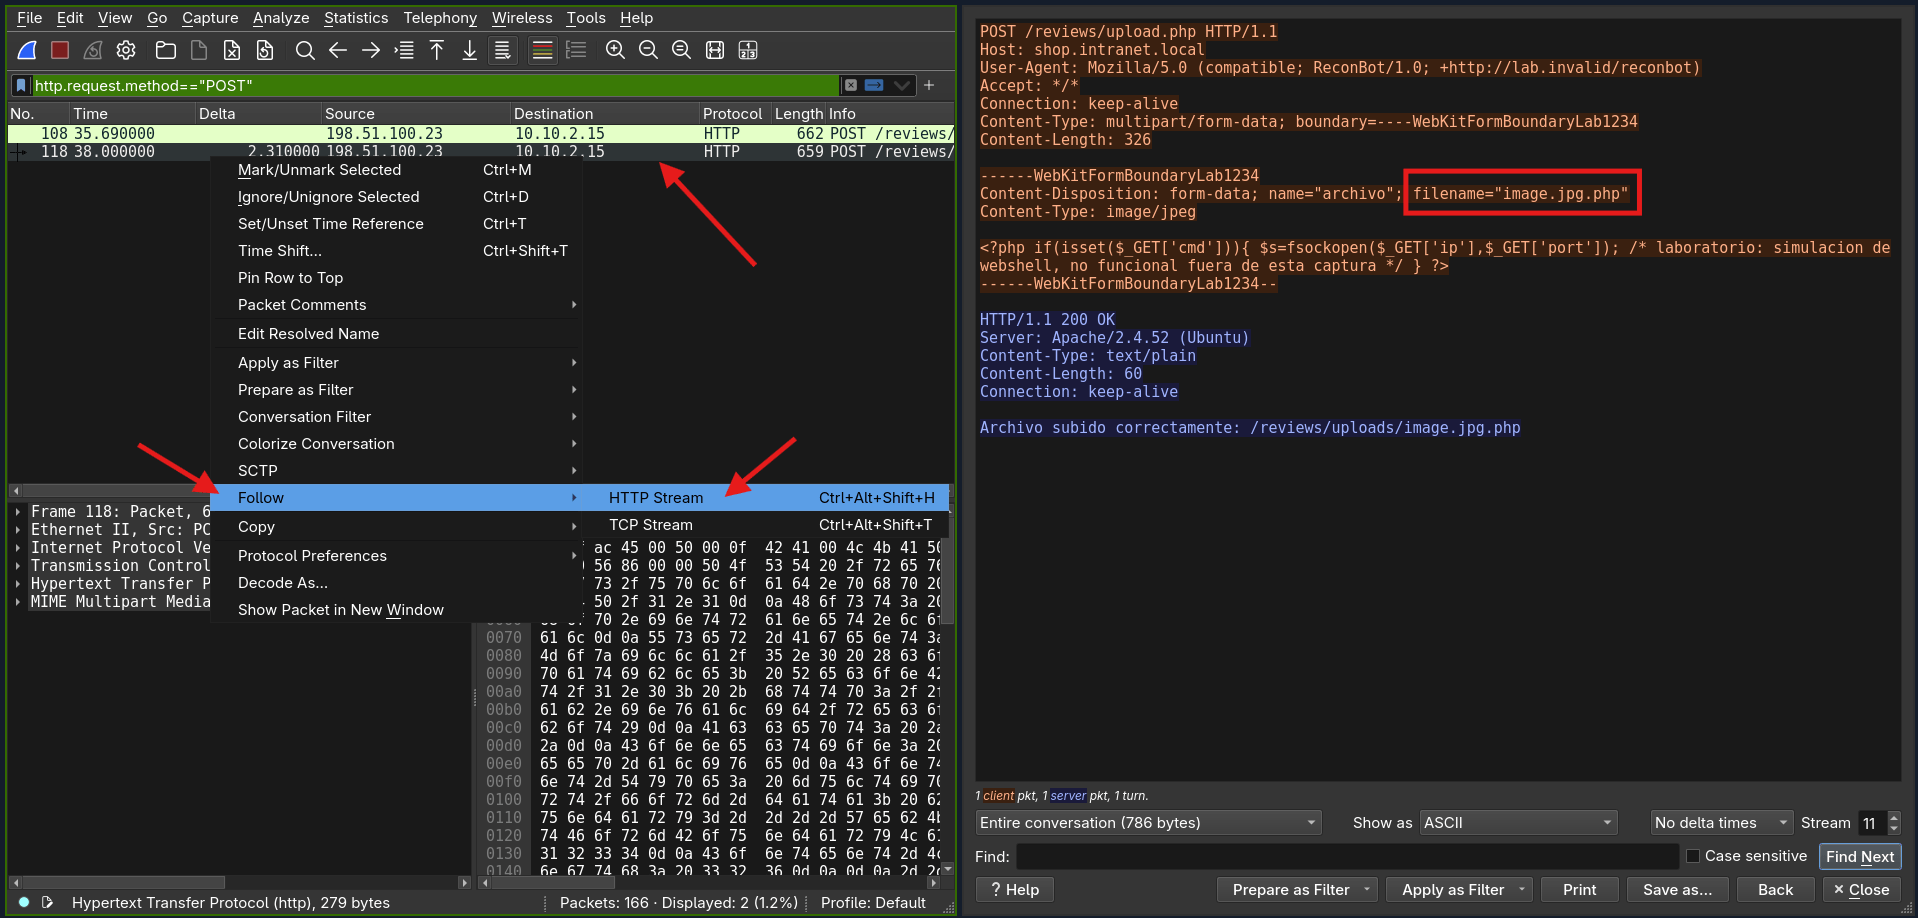
Task: Click the Back button in stream dialog
Action: pos(1776,890)
